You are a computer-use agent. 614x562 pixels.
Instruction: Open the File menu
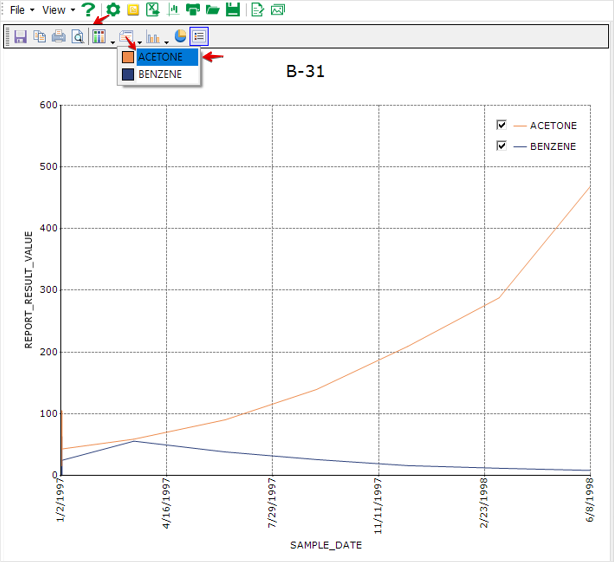22,10
